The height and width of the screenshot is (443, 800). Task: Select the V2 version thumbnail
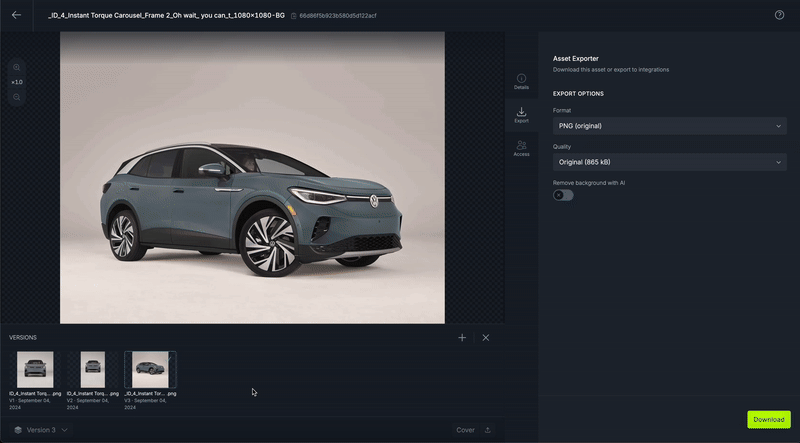[92, 369]
